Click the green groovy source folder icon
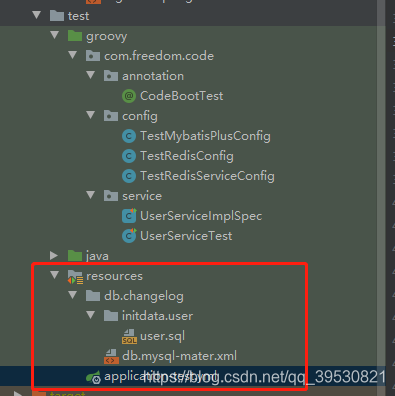 [75, 36]
